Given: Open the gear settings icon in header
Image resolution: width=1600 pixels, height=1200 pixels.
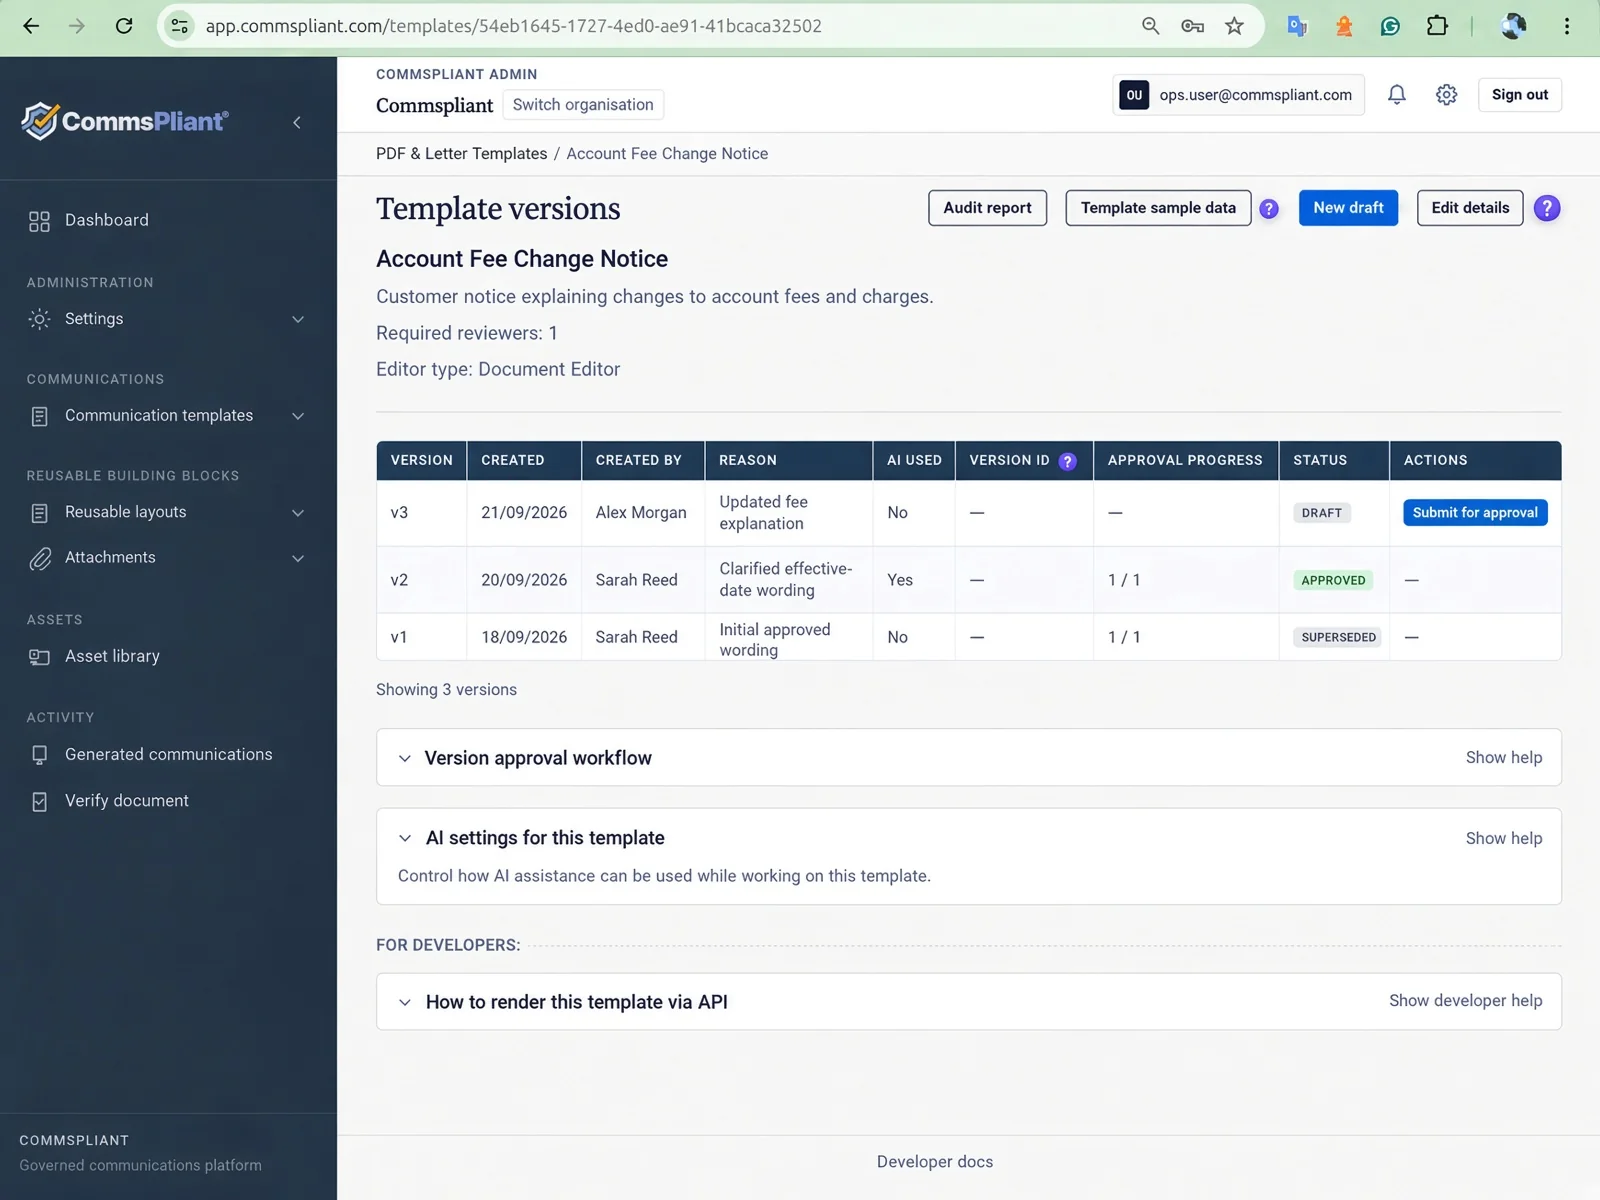Looking at the screenshot, I should pyautogui.click(x=1446, y=95).
